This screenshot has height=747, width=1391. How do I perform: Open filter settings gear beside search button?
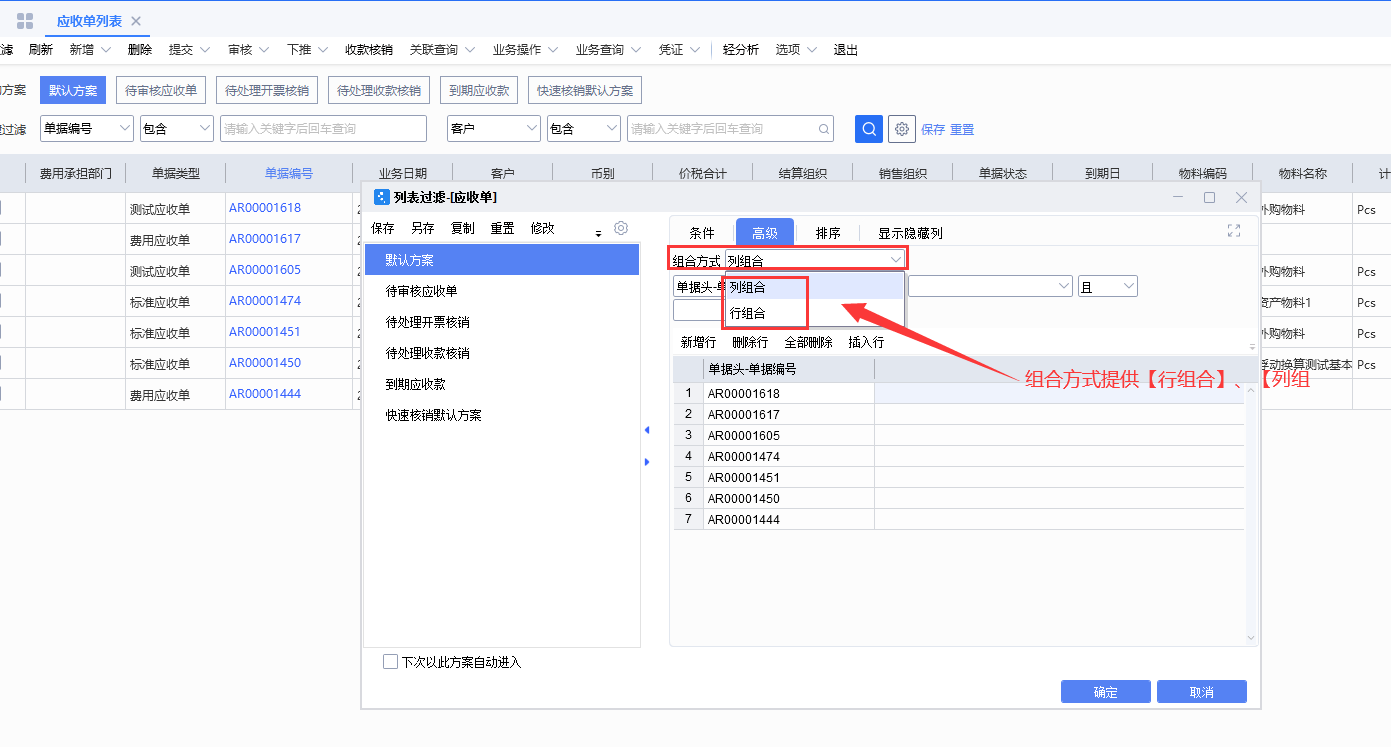pos(902,129)
